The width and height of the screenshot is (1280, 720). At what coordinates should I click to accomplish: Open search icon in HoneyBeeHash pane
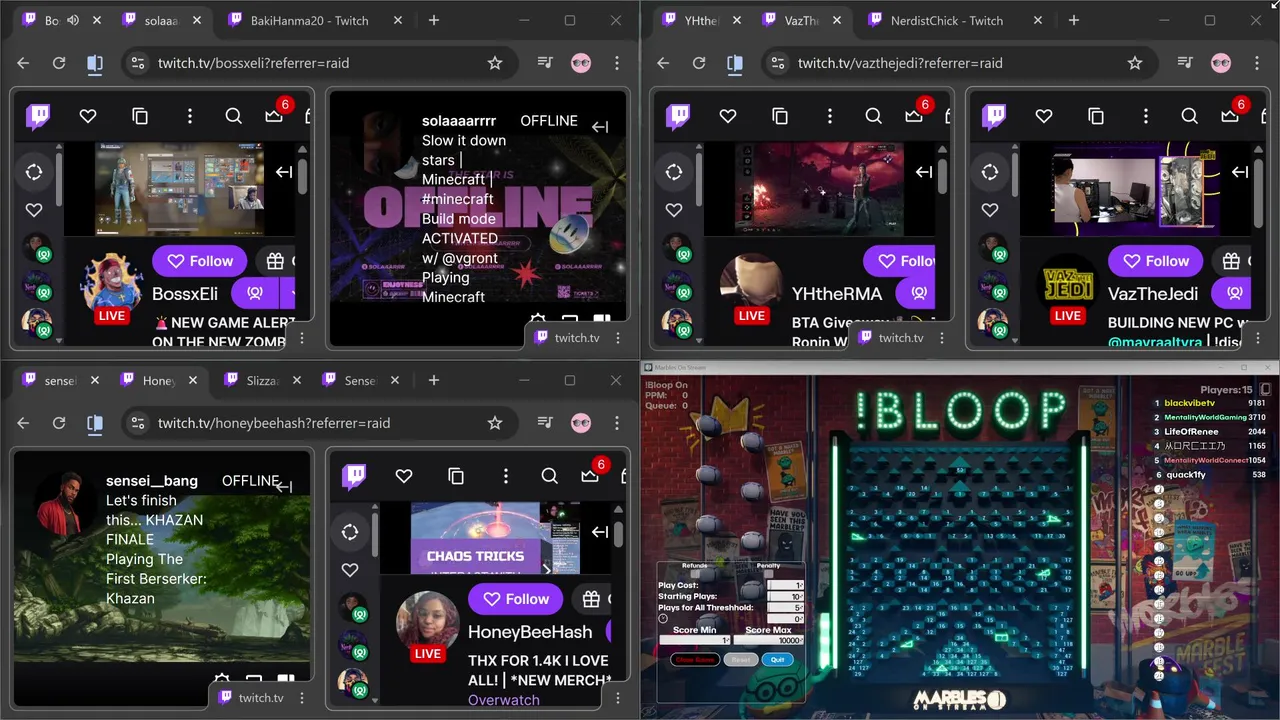[550, 476]
